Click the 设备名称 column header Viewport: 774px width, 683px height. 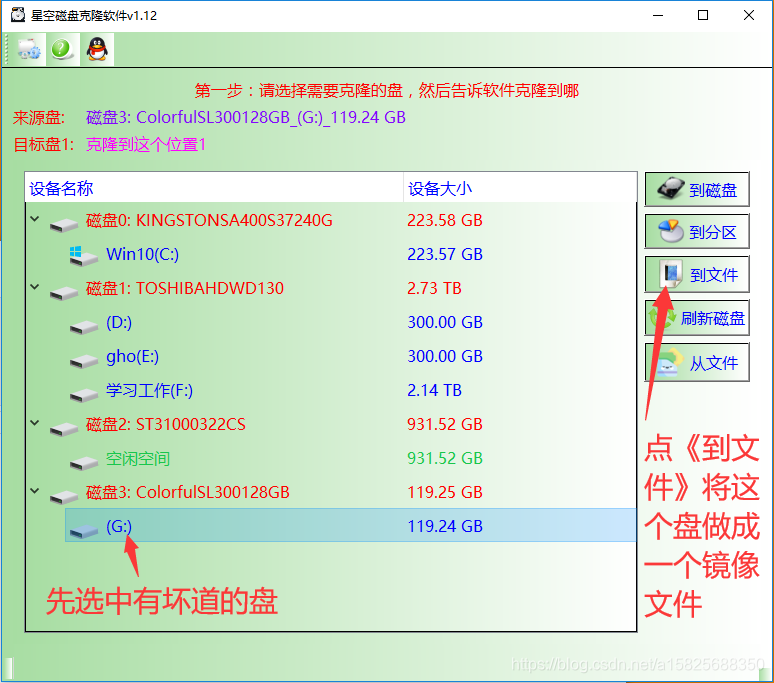[x=214, y=188]
